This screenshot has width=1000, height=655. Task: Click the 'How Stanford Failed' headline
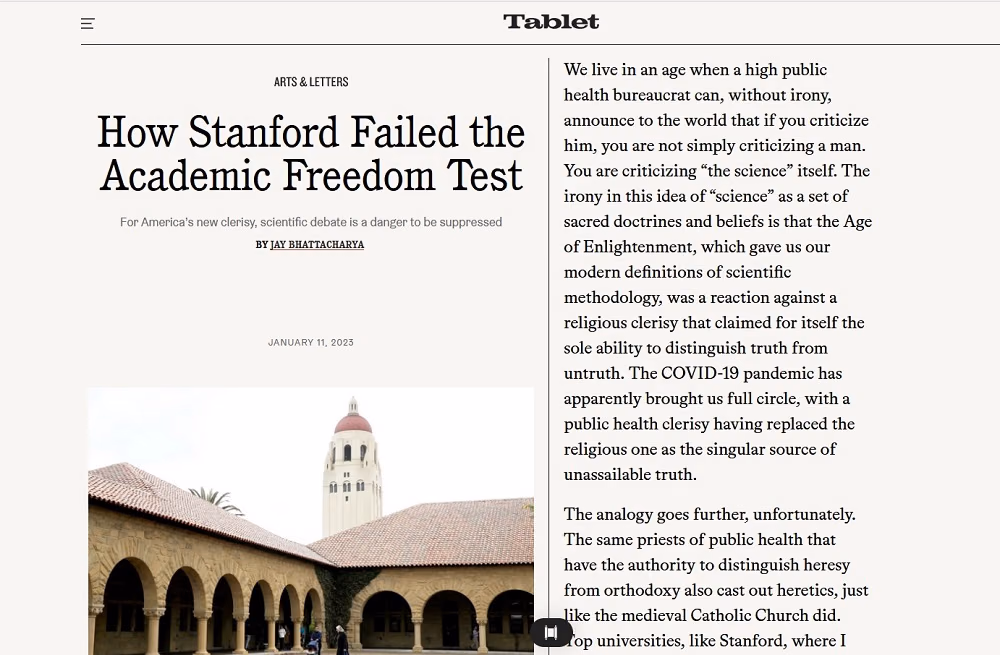click(x=311, y=154)
